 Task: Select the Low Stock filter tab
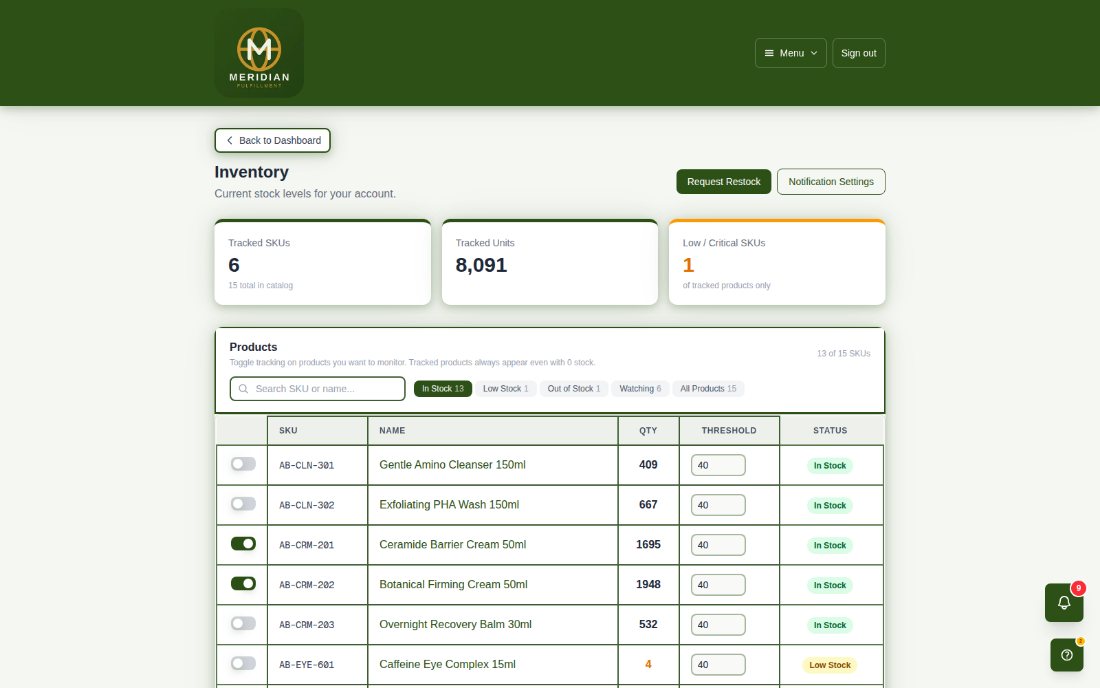tap(506, 389)
